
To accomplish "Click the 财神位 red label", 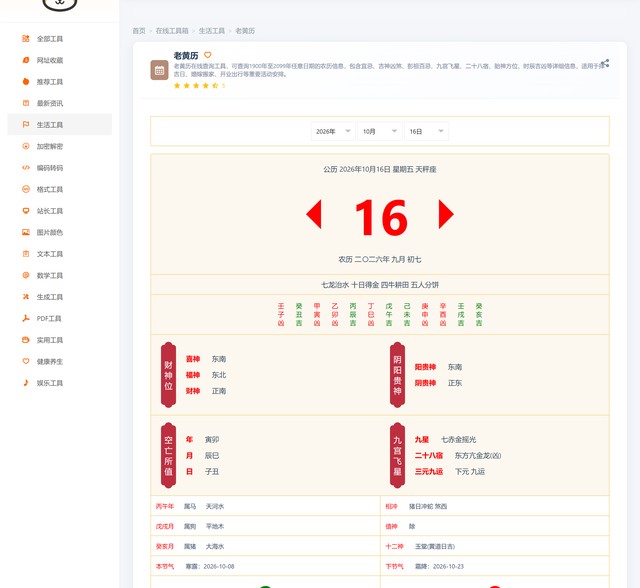I will click(169, 375).
